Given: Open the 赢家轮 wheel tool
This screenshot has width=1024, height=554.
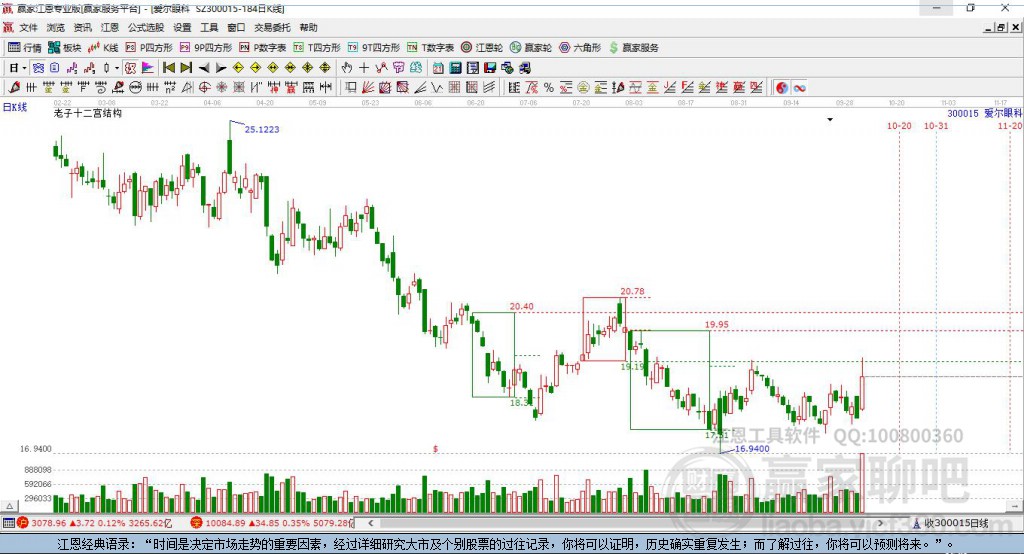Looking at the screenshot, I should point(531,48).
